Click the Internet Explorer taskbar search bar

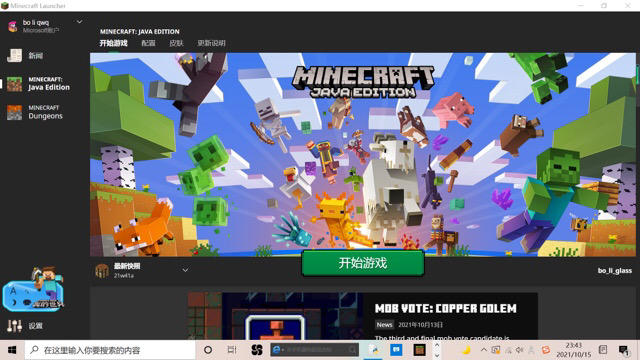coord(314,350)
